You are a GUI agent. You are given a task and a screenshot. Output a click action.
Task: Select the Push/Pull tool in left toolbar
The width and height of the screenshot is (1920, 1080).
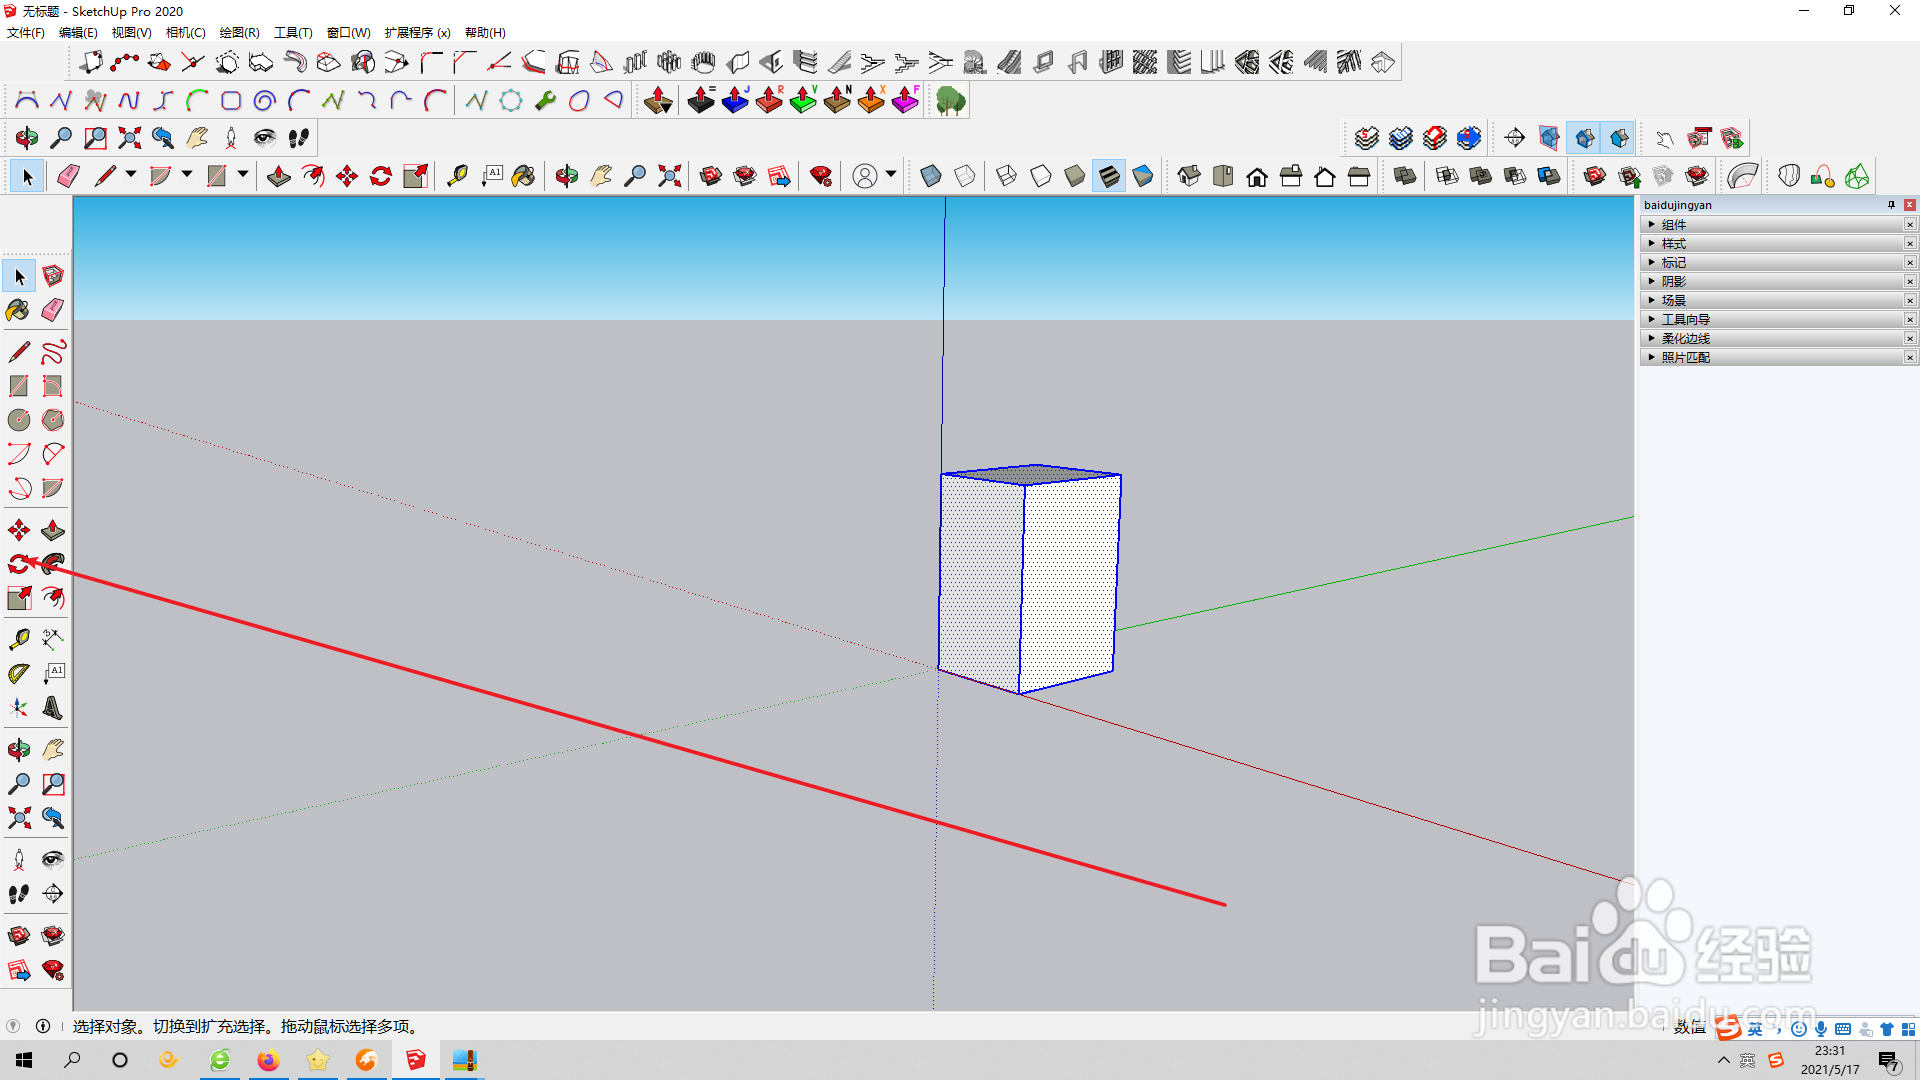[x=53, y=530]
